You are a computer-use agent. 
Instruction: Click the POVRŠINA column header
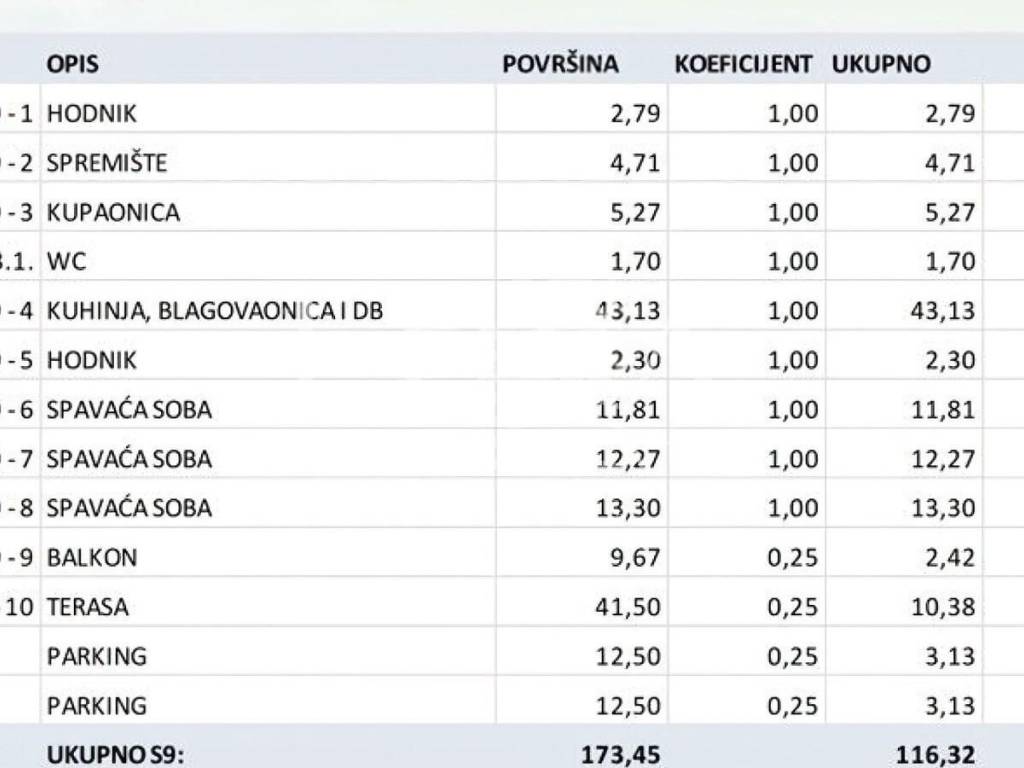coord(560,64)
